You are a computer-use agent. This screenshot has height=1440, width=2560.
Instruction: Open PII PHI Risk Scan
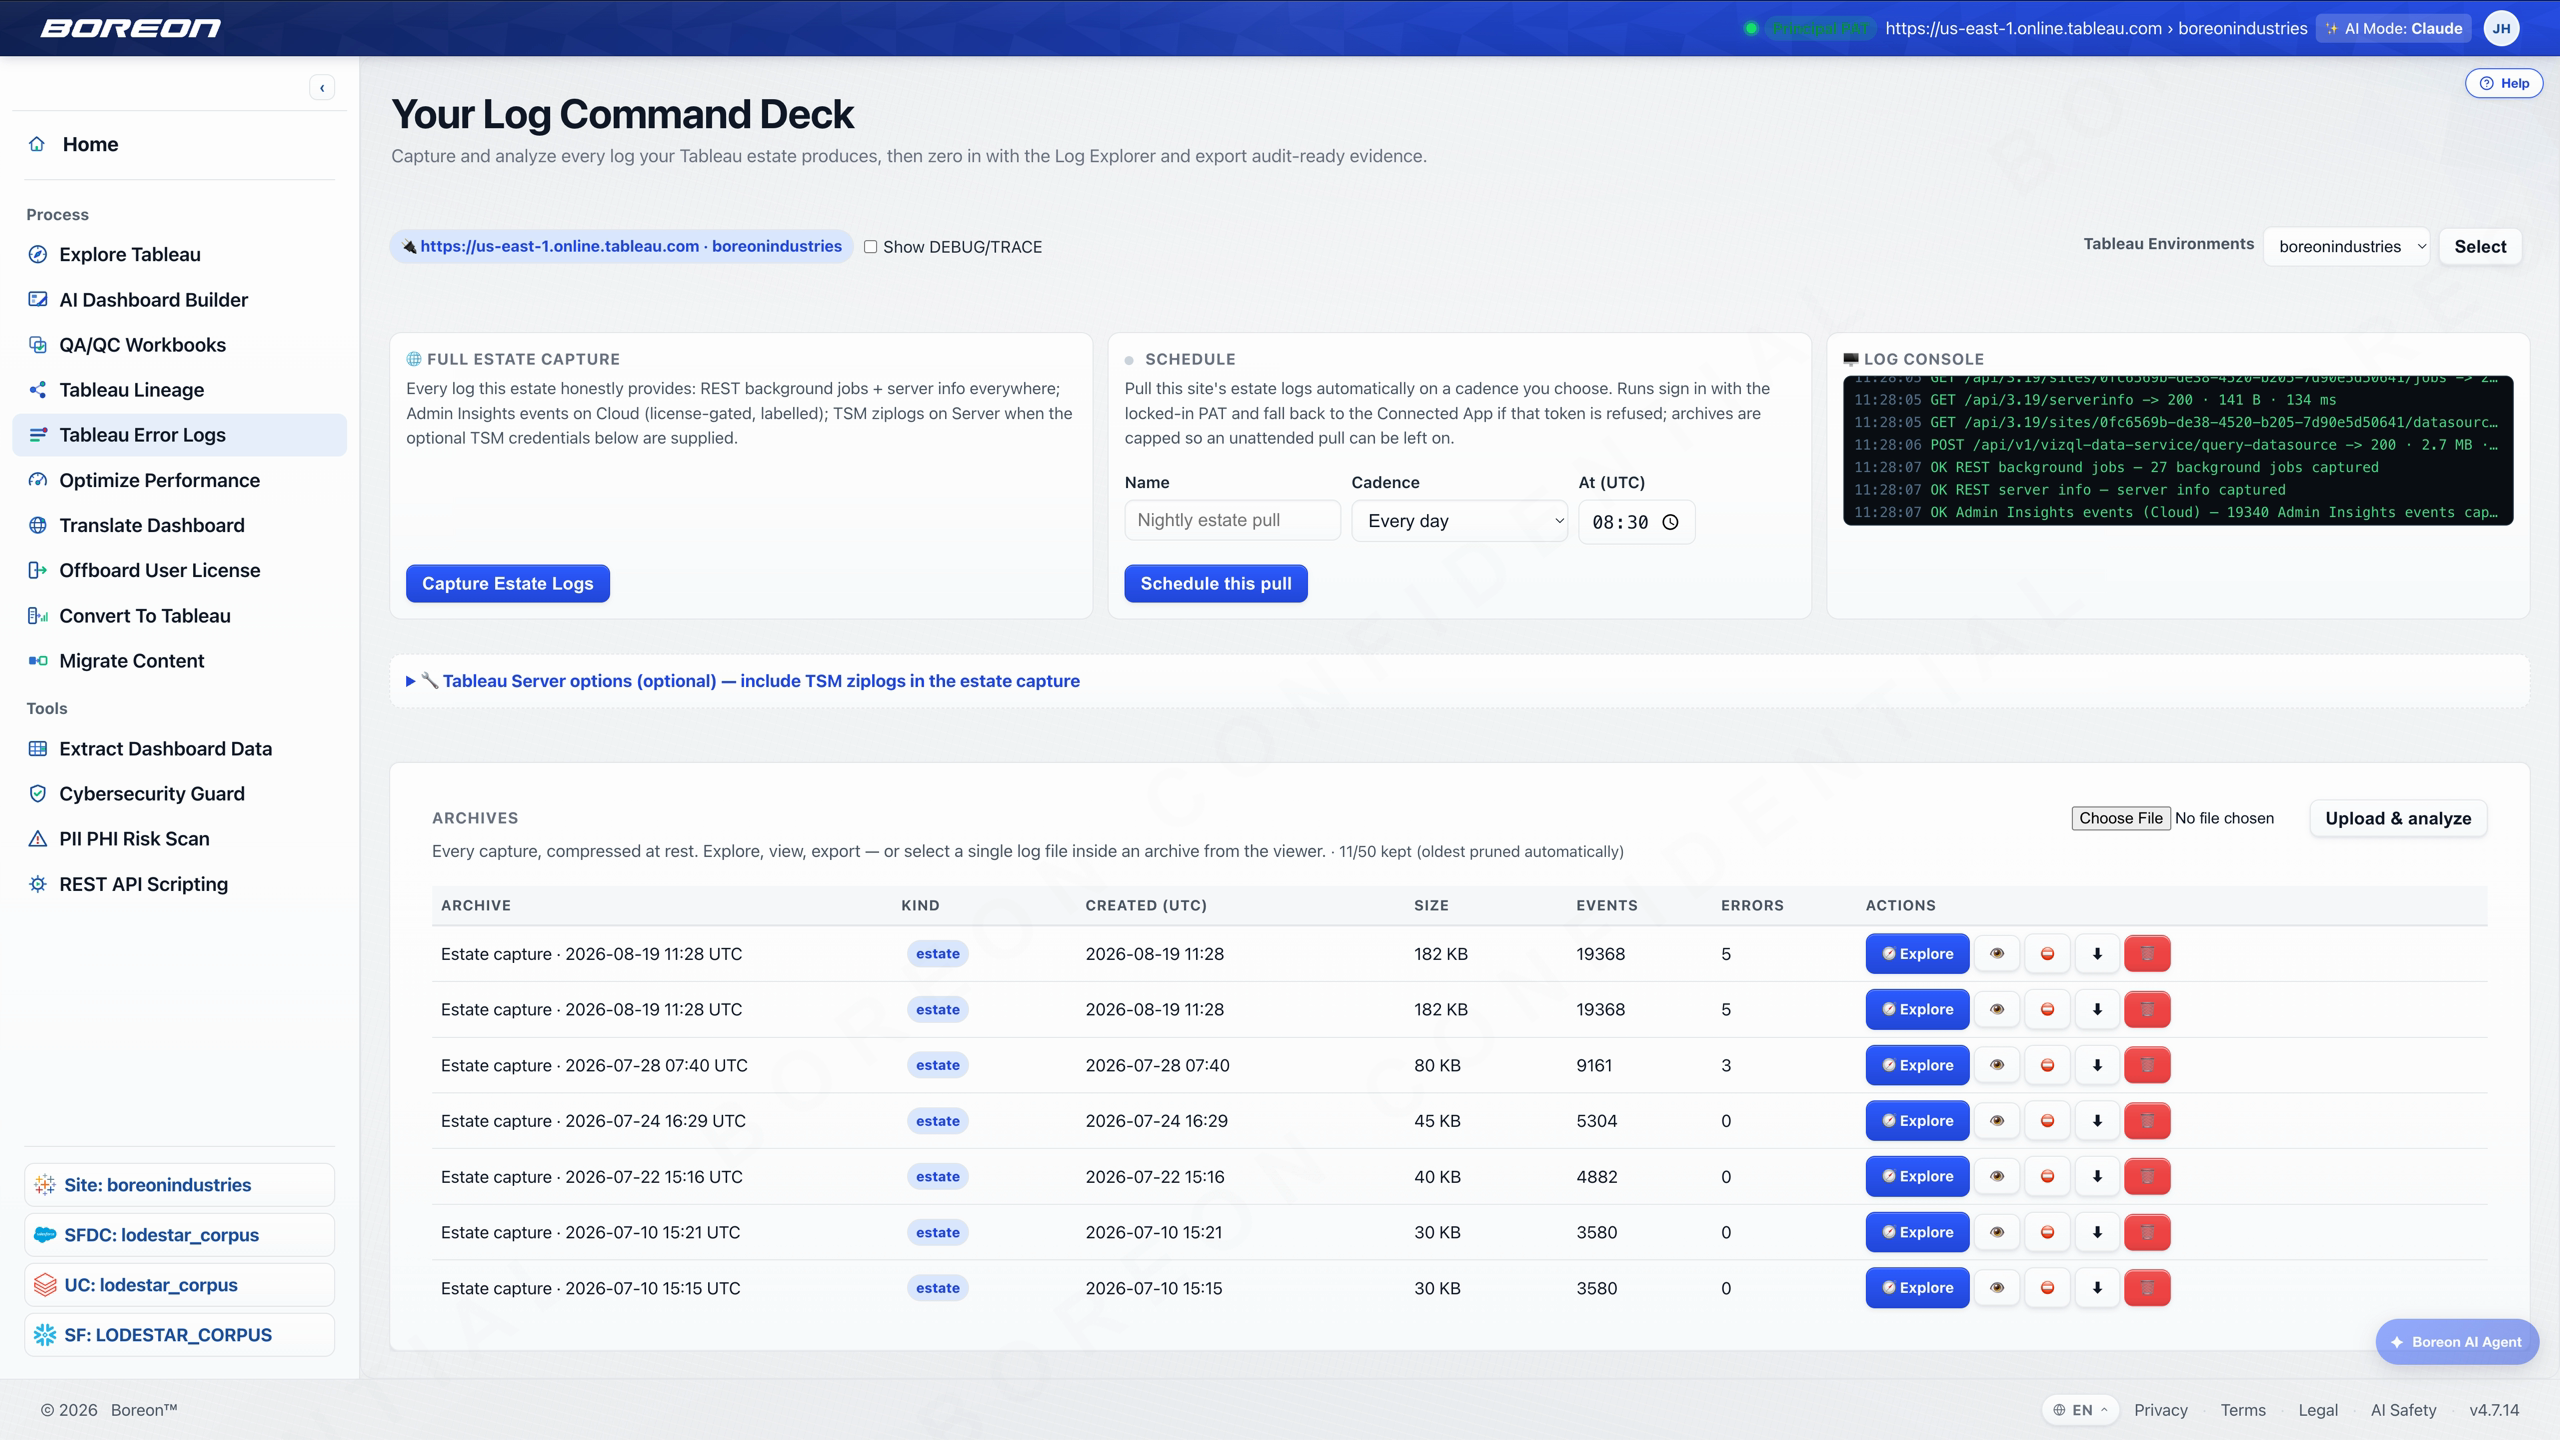coord(180,839)
